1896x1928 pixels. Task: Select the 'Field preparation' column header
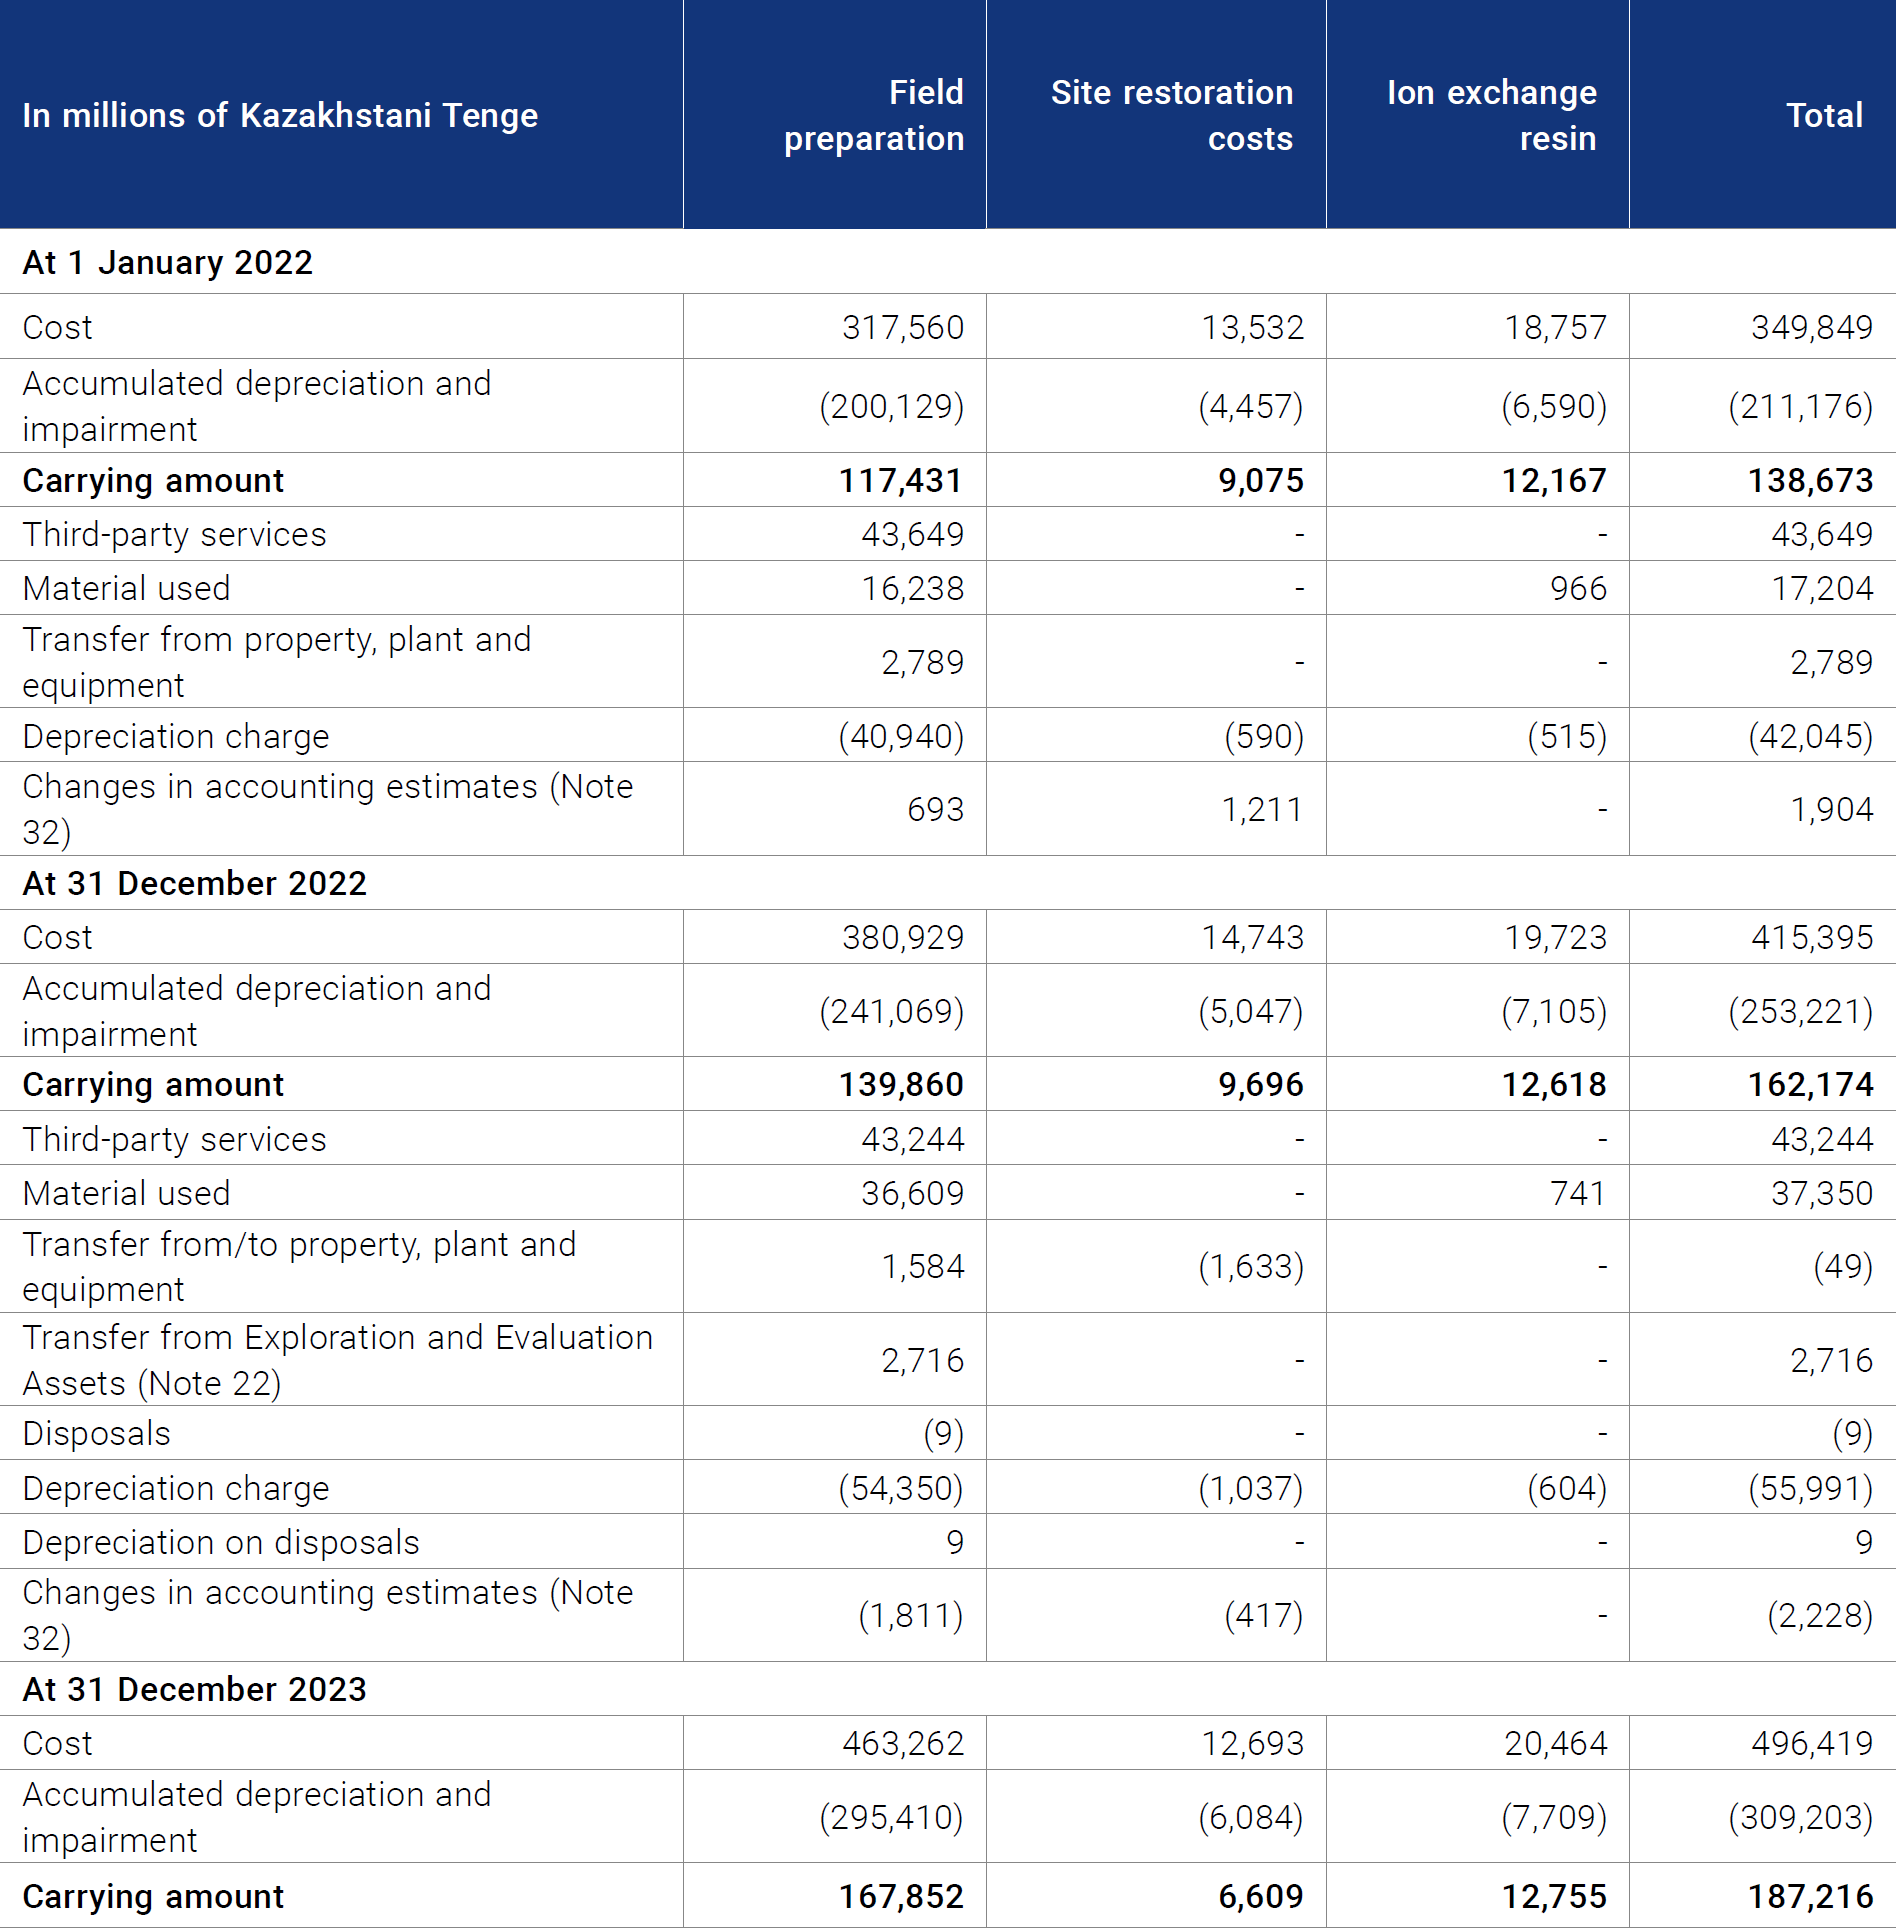click(874, 115)
